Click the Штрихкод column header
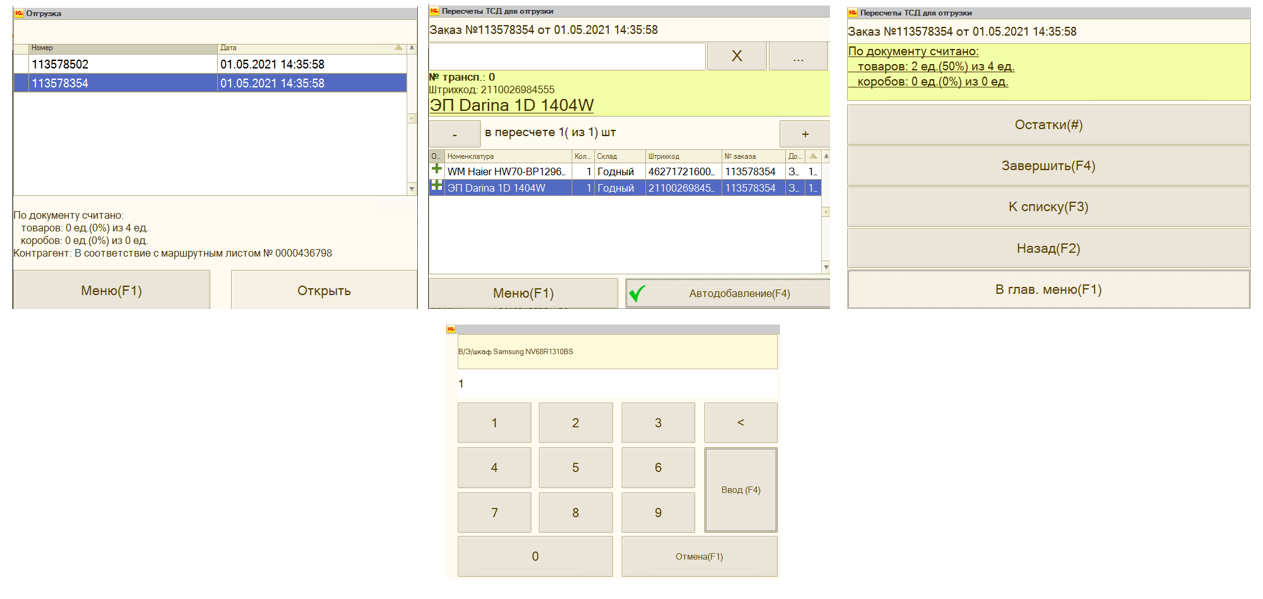Screen dimensions: 1263x599 (x=683, y=156)
